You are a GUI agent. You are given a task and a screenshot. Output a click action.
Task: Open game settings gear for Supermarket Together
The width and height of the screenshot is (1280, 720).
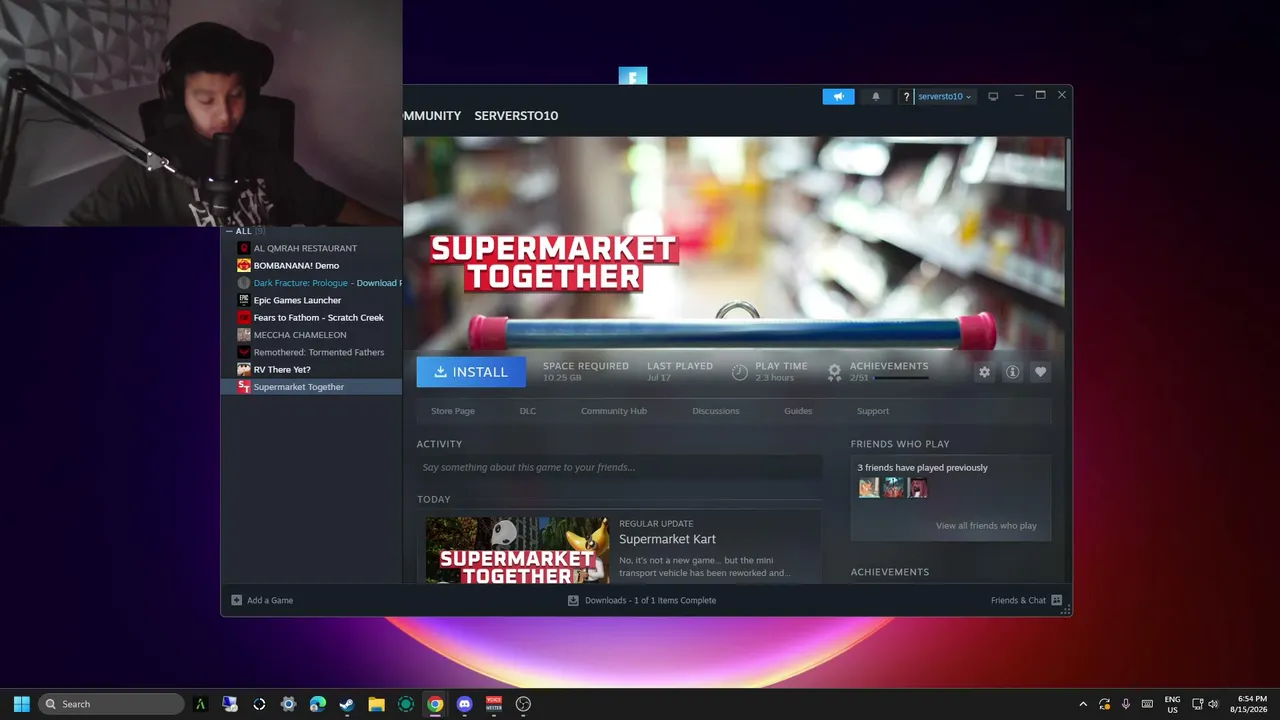point(985,372)
